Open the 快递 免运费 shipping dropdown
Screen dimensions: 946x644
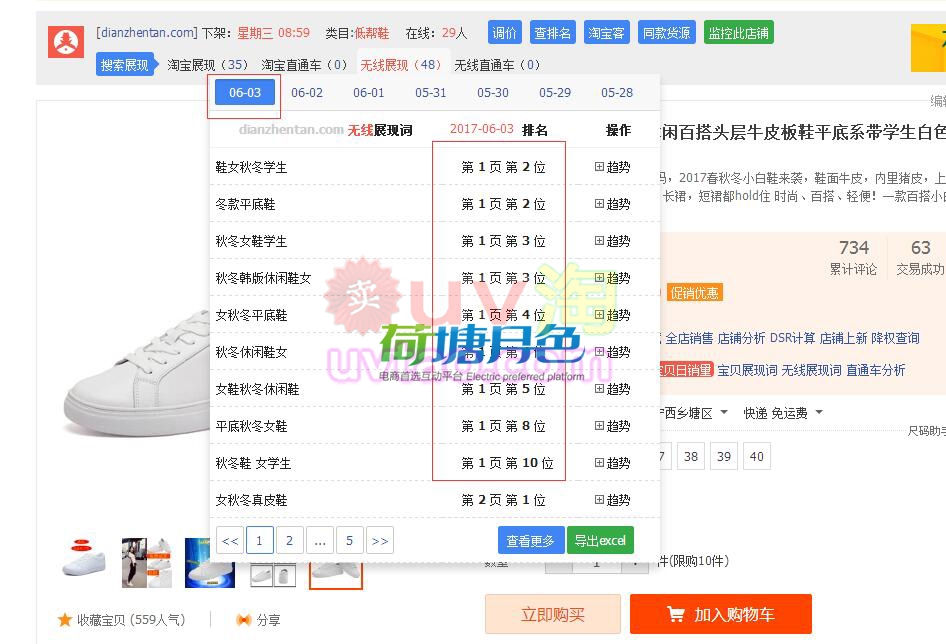pyautogui.click(x=783, y=413)
